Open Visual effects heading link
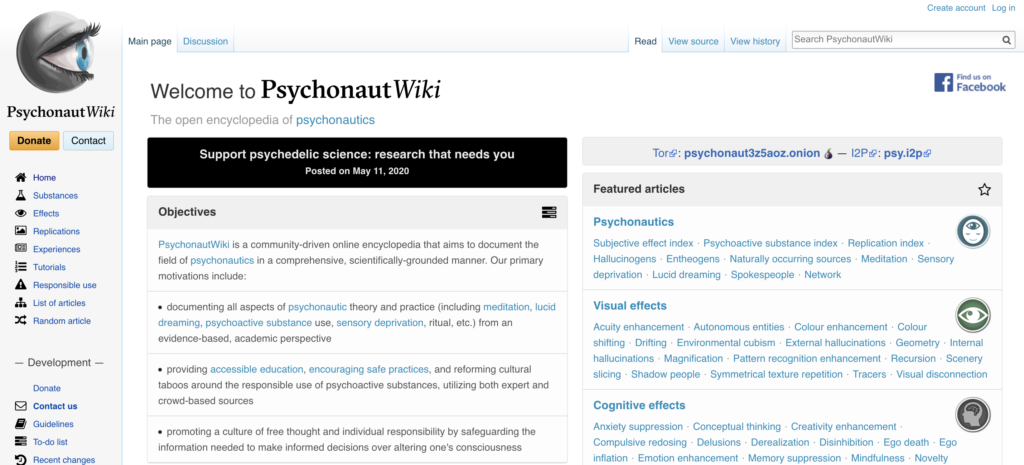 coord(630,306)
